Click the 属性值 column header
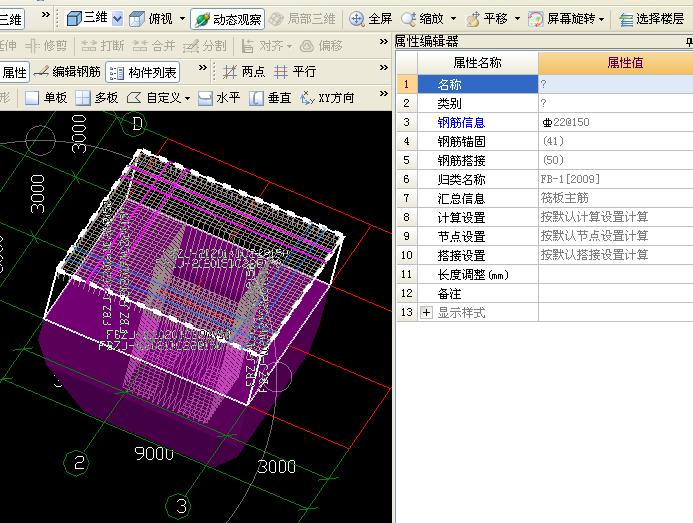Viewport: 693px width, 523px height. tap(616, 63)
